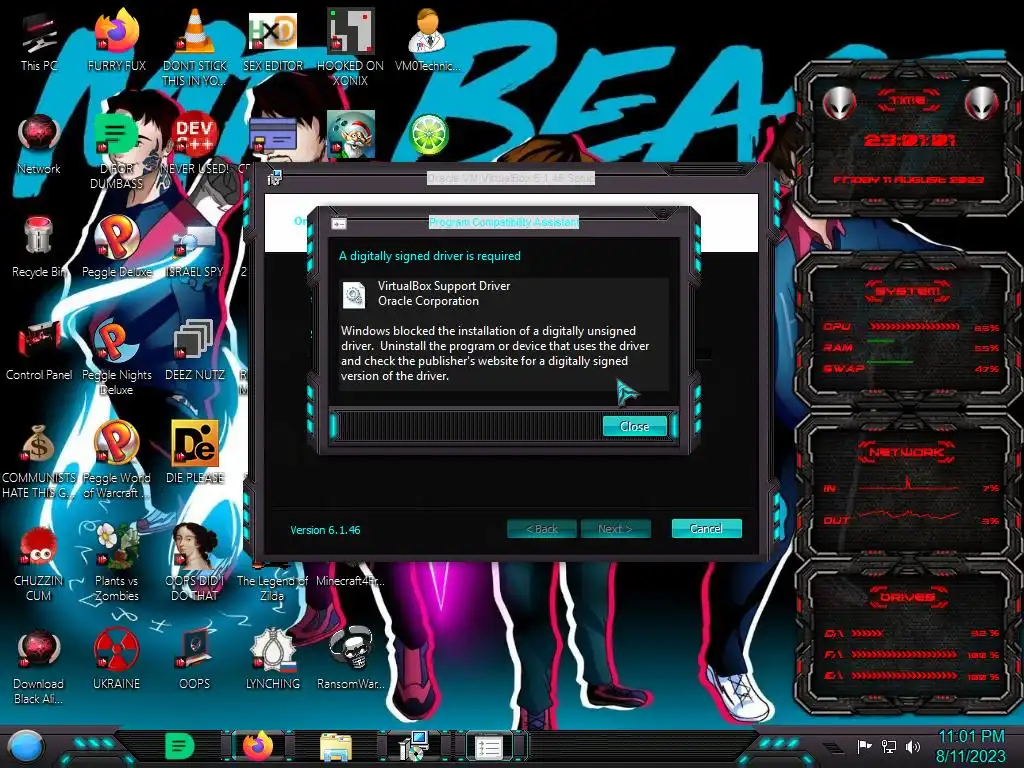Select the Network desktop icon
The width and height of the screenshot is (1024, 768).
point(39,145)
